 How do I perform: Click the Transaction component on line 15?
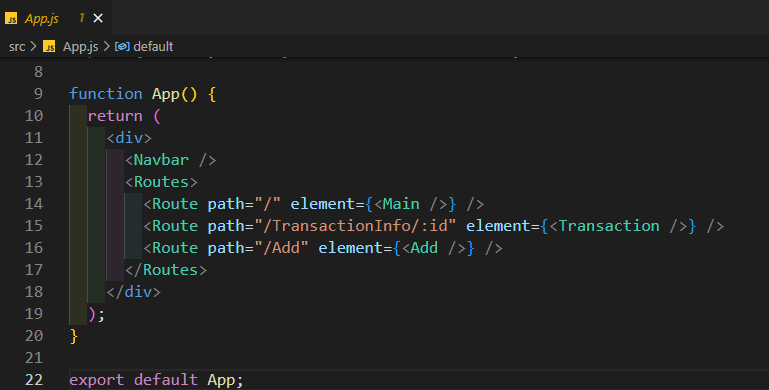click(x=609, y=226)
